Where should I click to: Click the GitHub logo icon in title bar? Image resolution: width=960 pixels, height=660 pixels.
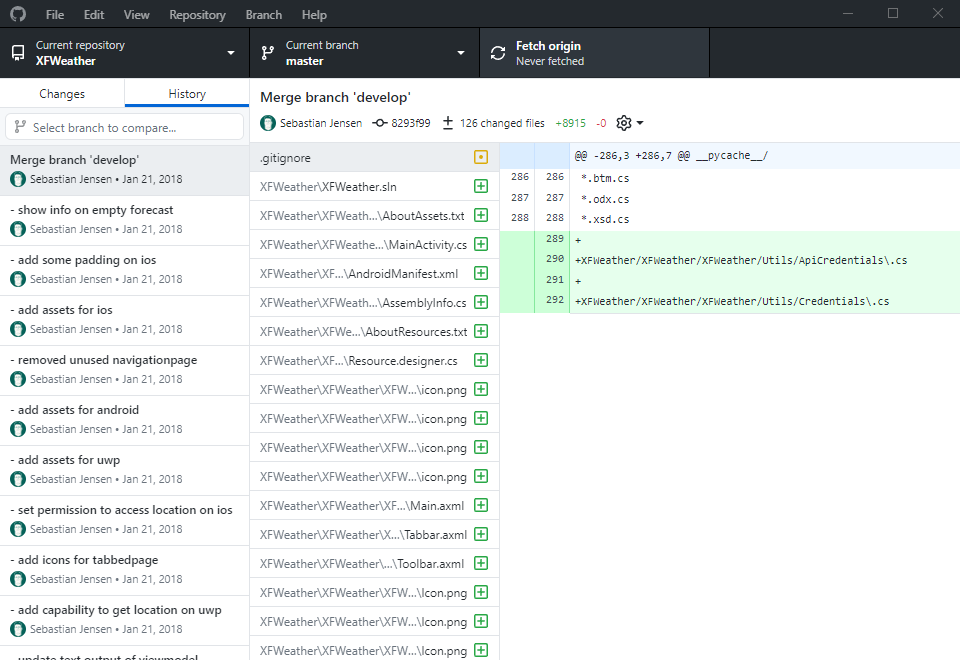coord(18,15)
